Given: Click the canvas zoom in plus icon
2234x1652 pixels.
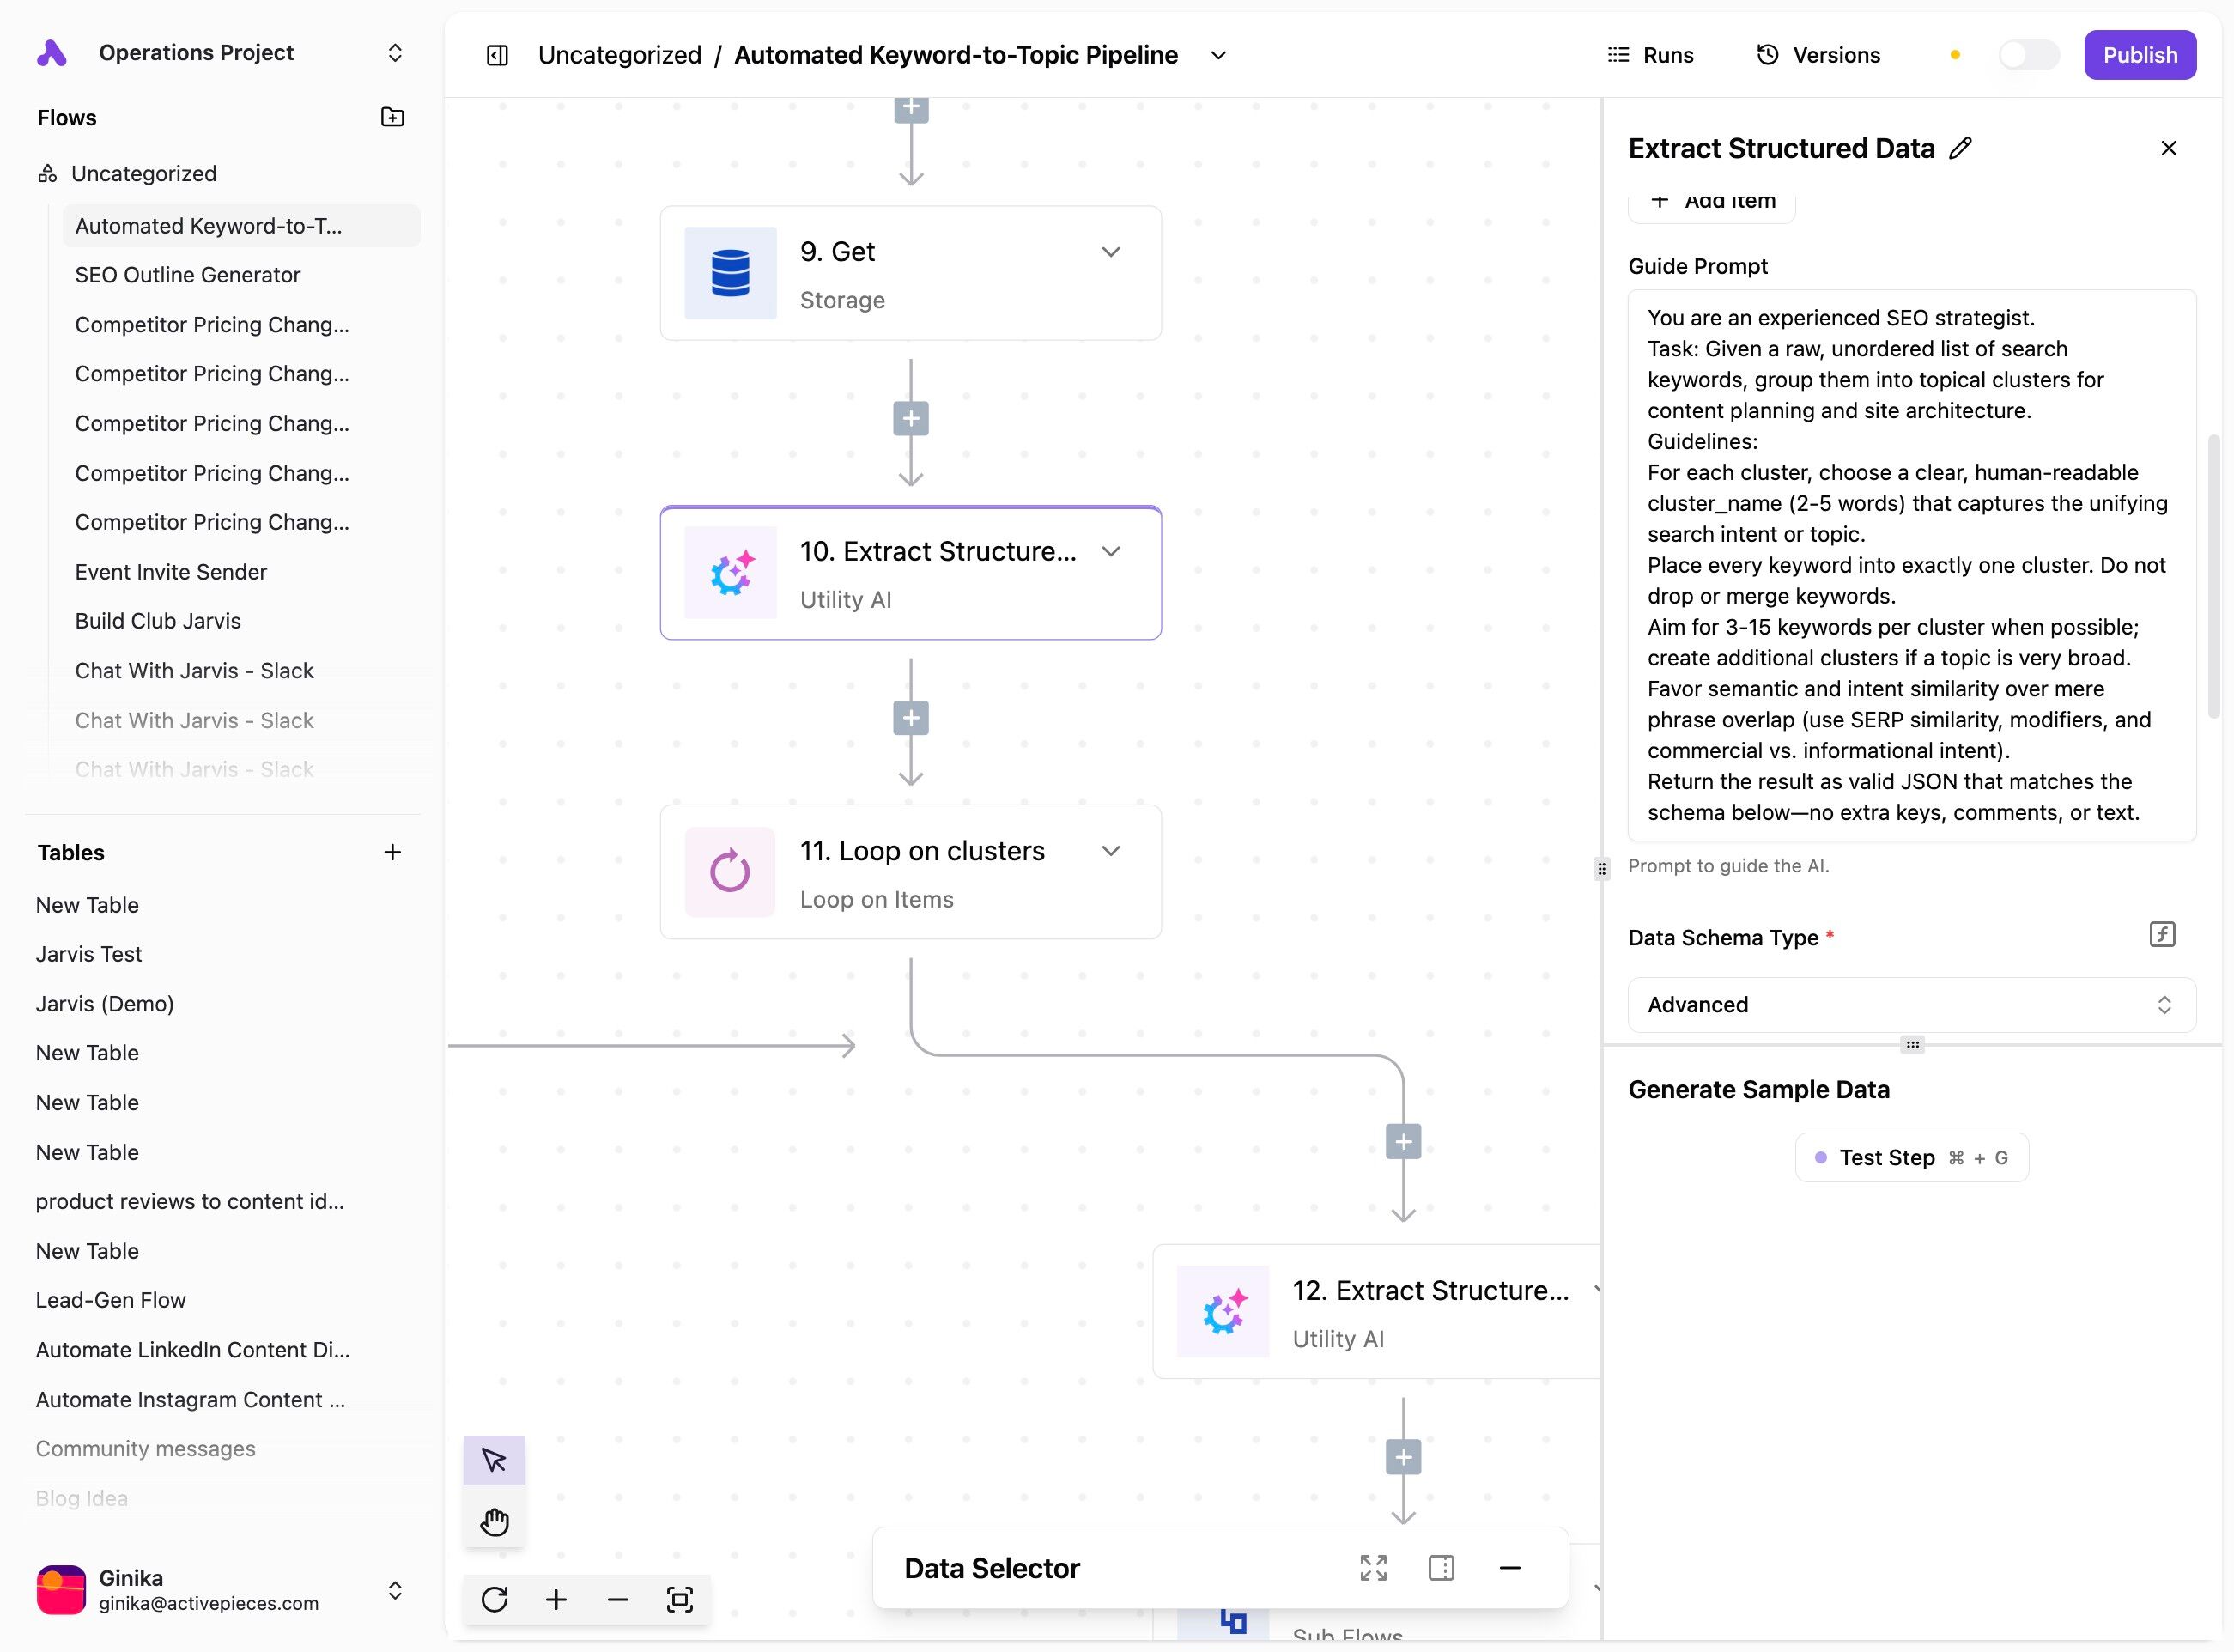Looking at the screenshot, I should pyautogui.click(x=556, y=1599).
